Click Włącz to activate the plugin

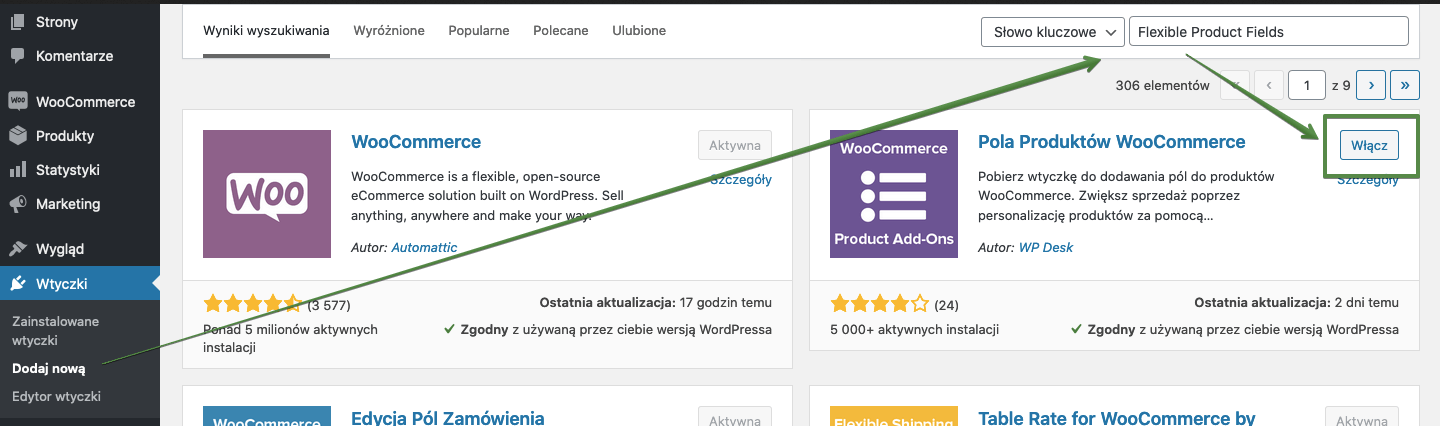click(x=1369, y=145)
